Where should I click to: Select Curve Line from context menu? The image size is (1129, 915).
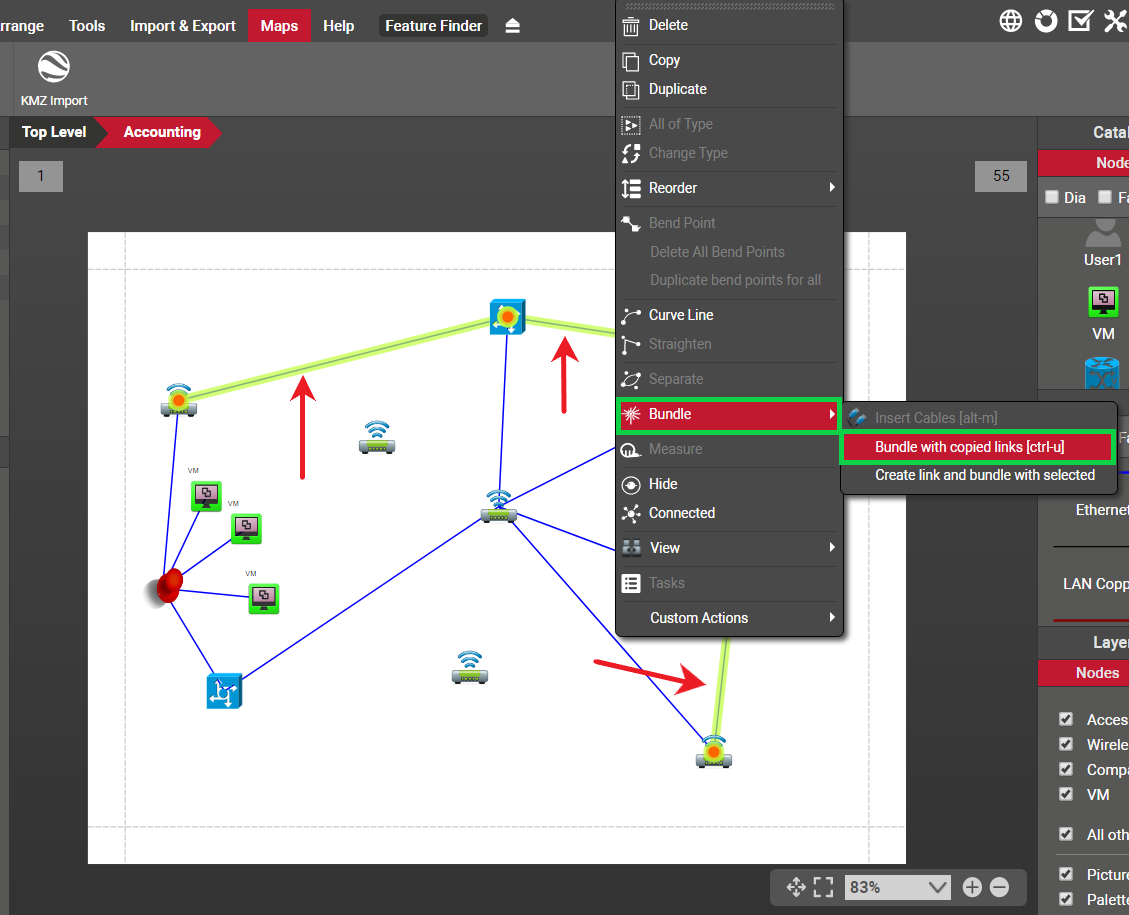coord(680,315)
